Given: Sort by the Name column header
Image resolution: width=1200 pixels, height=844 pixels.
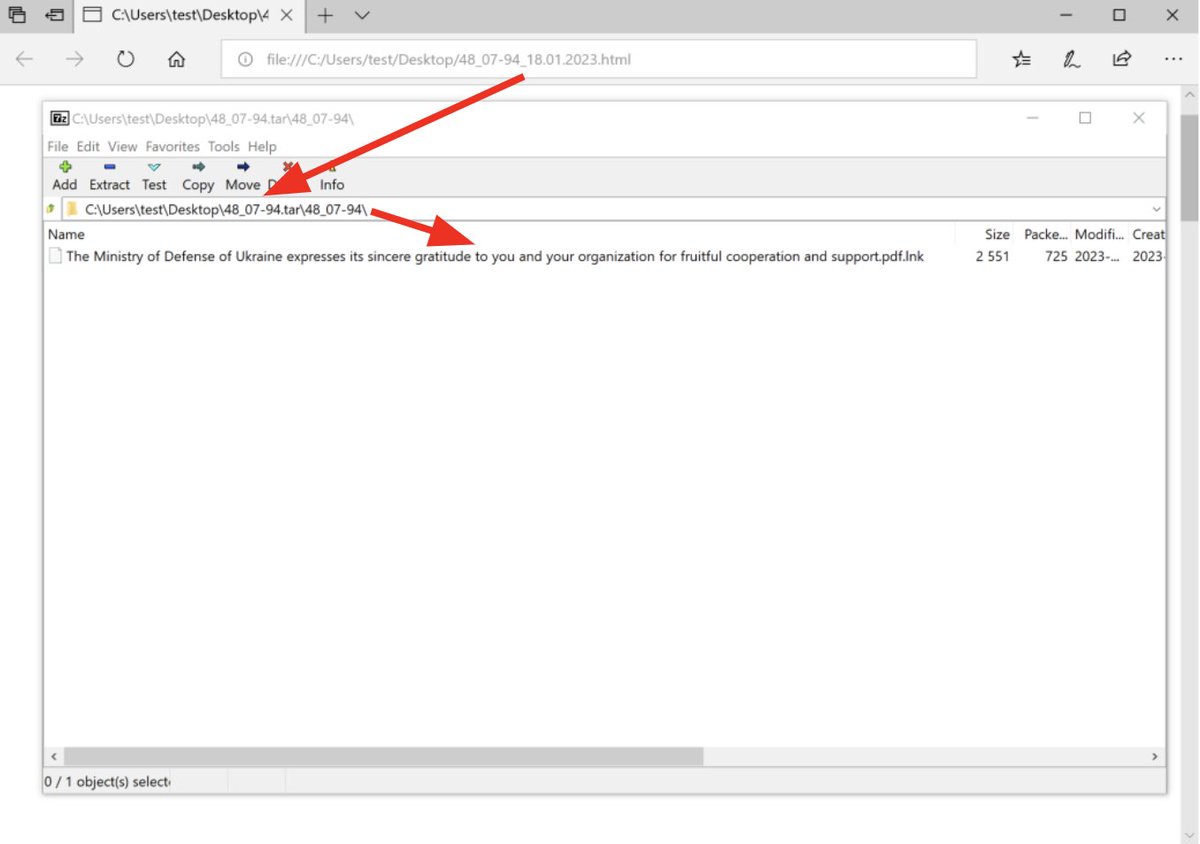Looking at the screenshot, I should 66,234.
